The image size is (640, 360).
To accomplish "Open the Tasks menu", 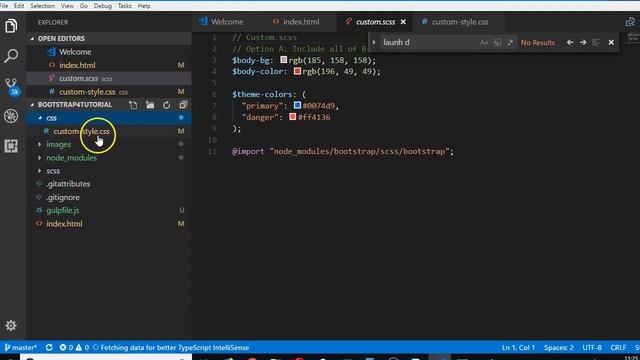I will (124, 6).
